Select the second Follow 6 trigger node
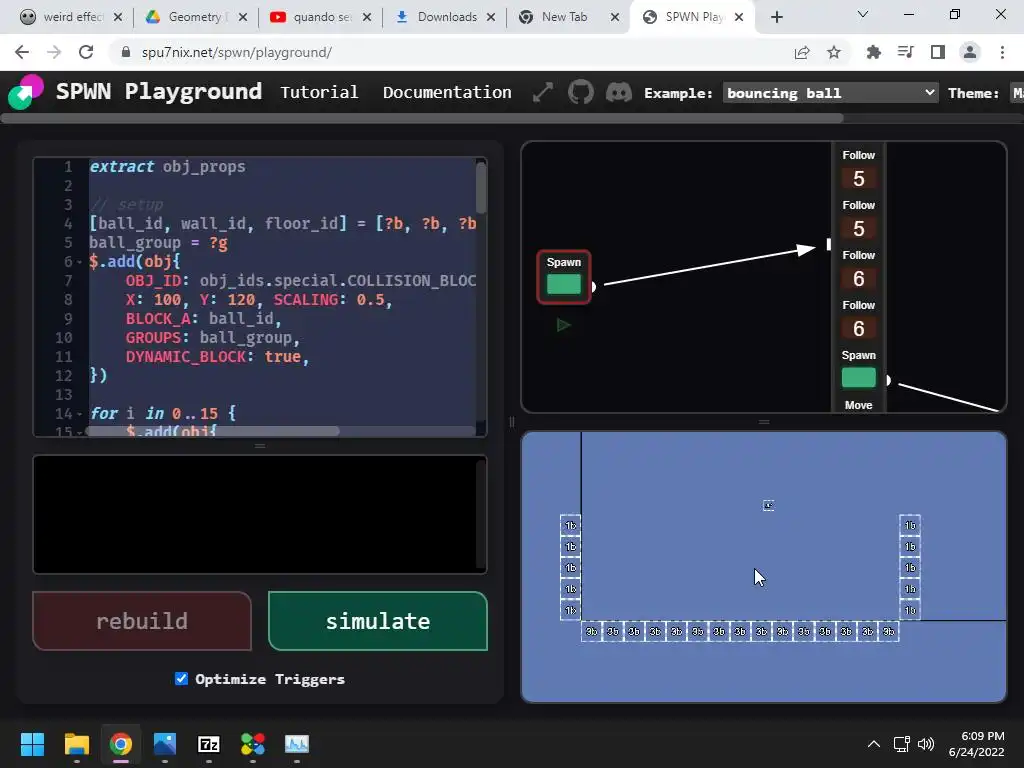Screen dimensions: 1024x768 [858, 320]
